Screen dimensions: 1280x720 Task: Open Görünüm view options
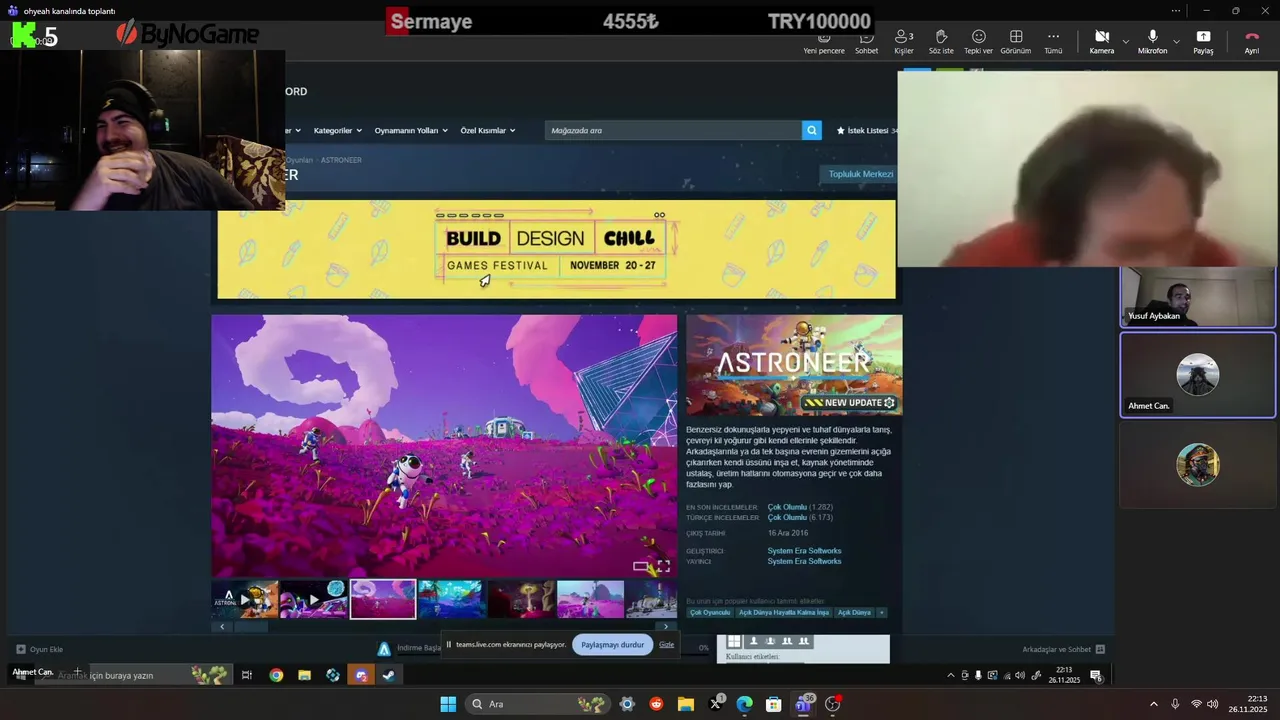click(x=1015, y=42)
